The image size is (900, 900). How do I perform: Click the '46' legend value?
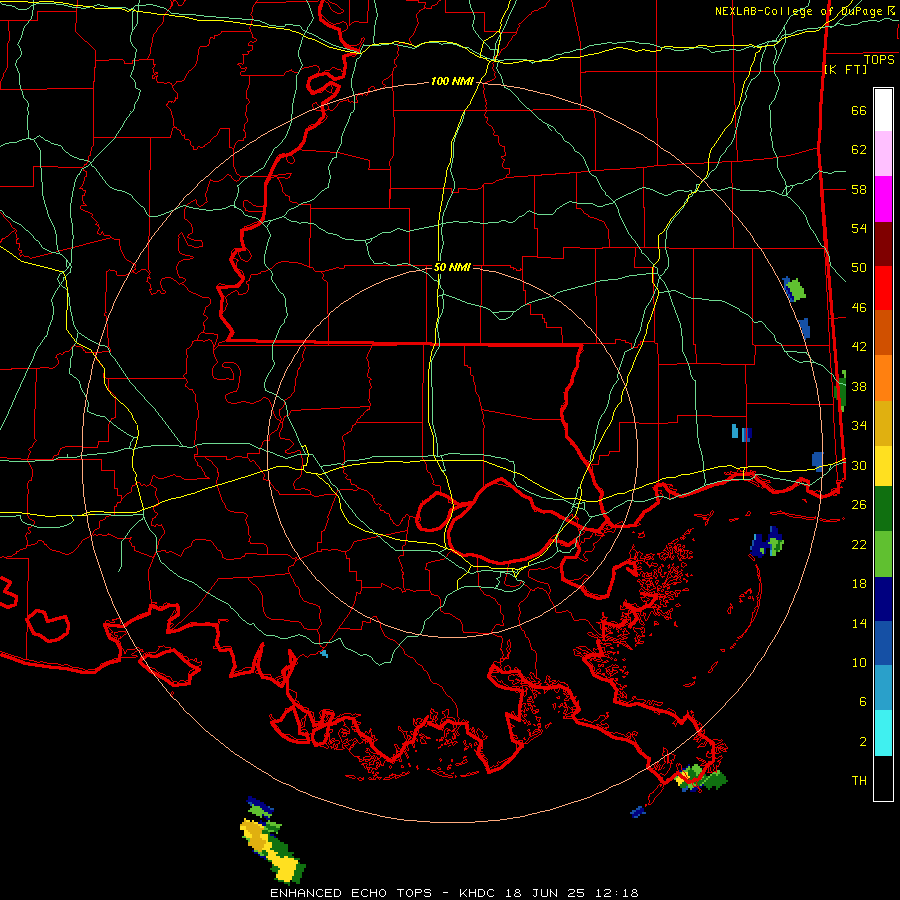click(859, 308)
